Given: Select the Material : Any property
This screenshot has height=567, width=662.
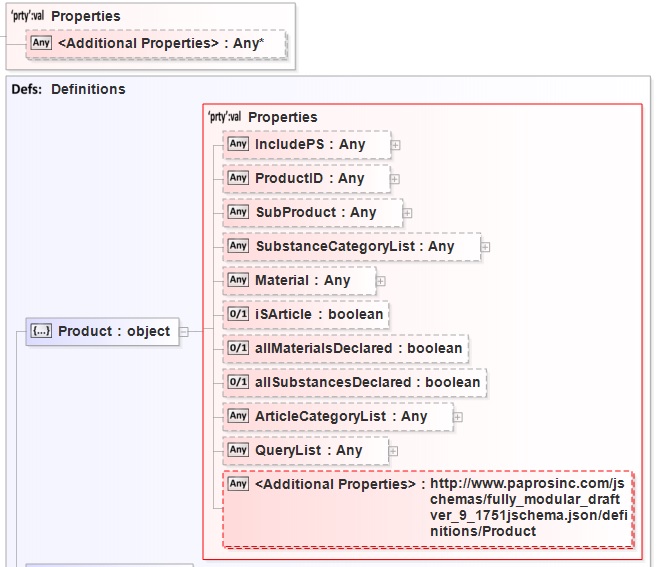Looking at the screenshot, I should click(302, 280).
